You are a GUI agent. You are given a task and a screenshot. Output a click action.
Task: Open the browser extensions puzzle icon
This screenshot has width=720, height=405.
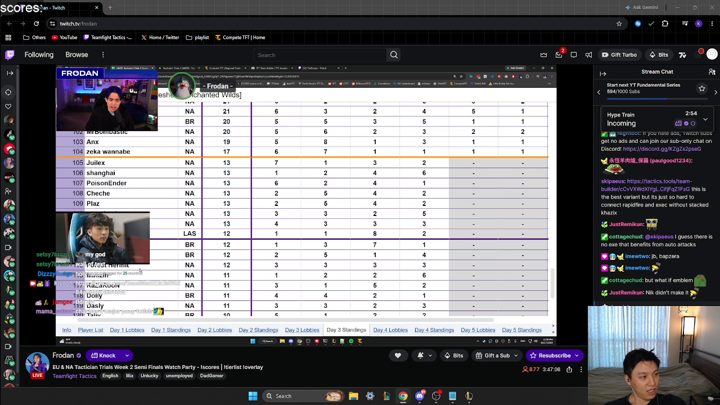665,24
